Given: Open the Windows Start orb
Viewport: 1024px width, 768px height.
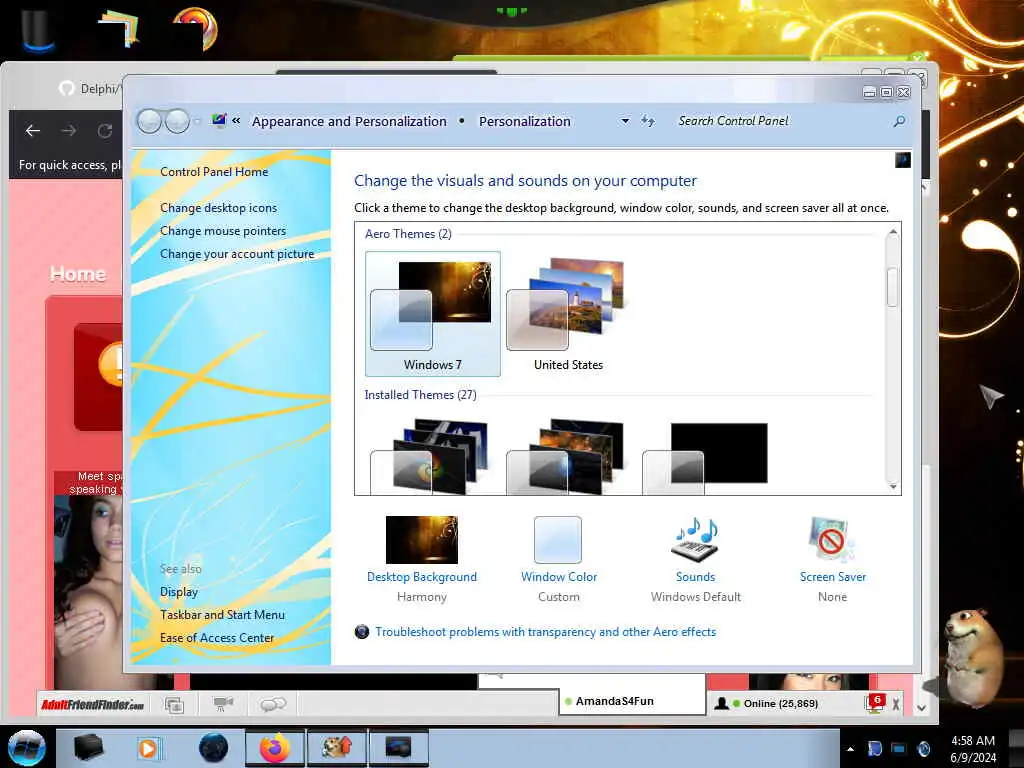Looking at the screenshot, I should 26,748.
